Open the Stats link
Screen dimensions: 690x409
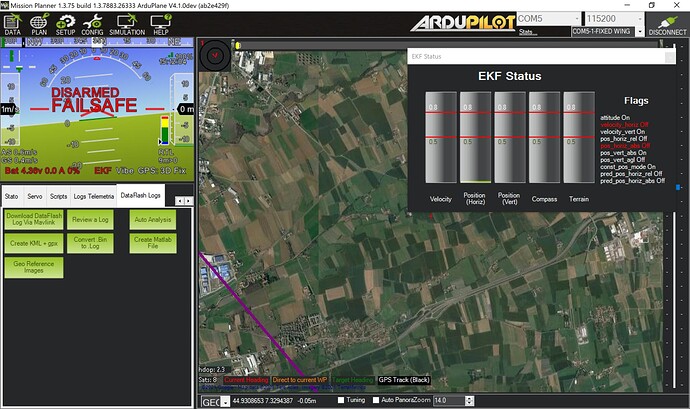click(526, 32)
